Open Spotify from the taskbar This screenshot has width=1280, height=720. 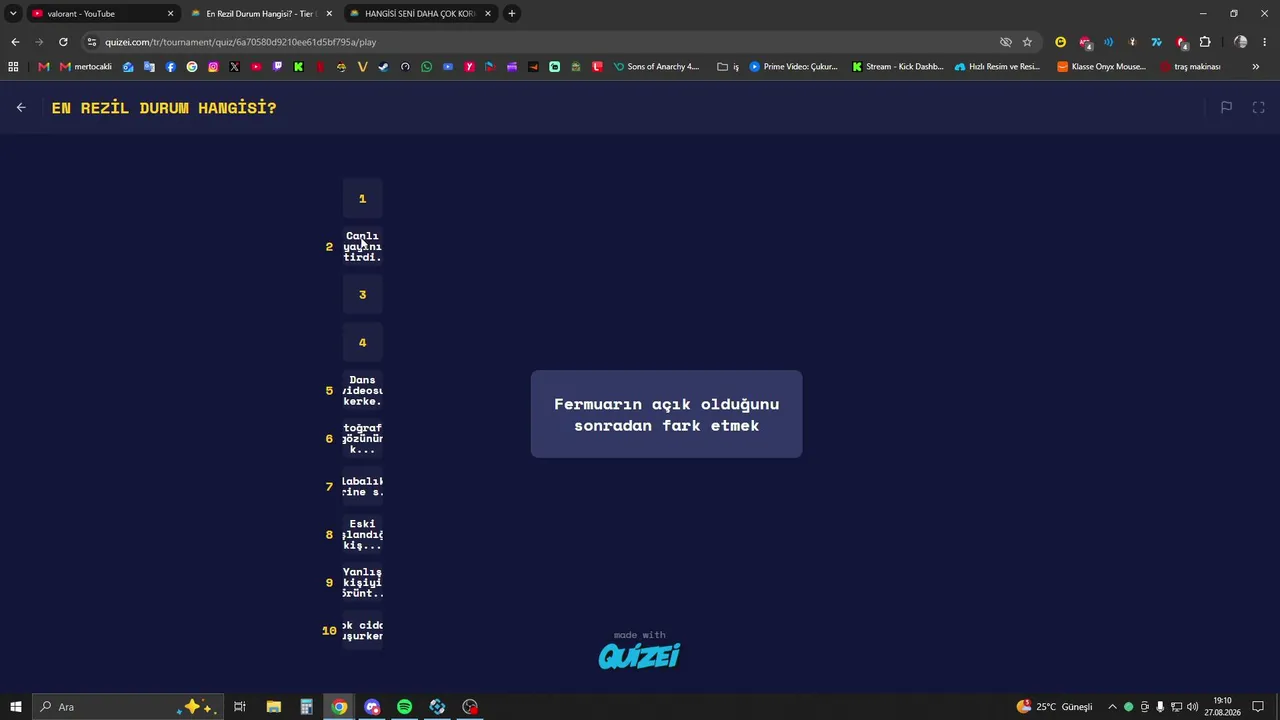tap(404, 707)
